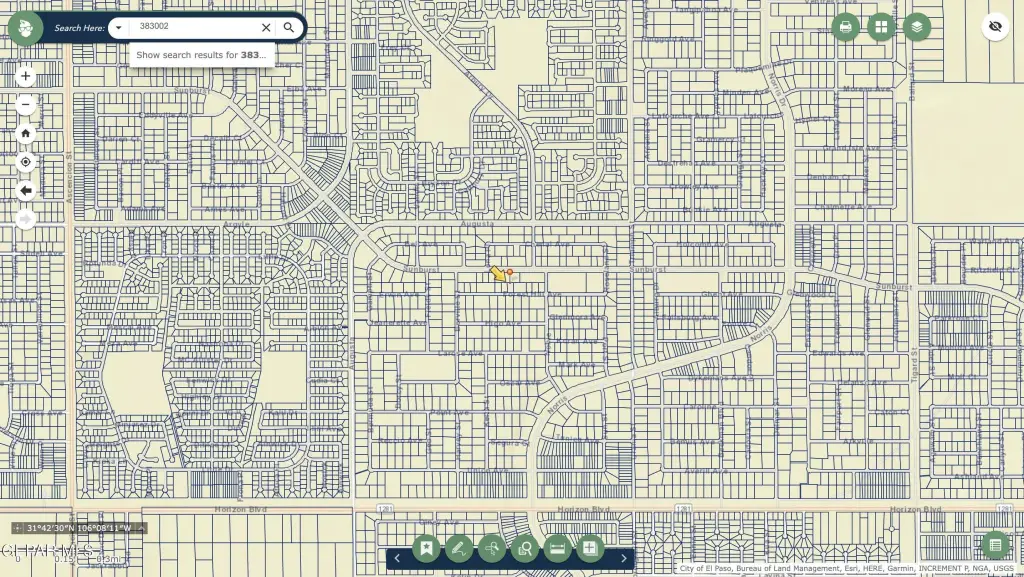The height and width of the screenshot is (577, 1024).
Task: Return to default home extent
Action: [26, 133]
